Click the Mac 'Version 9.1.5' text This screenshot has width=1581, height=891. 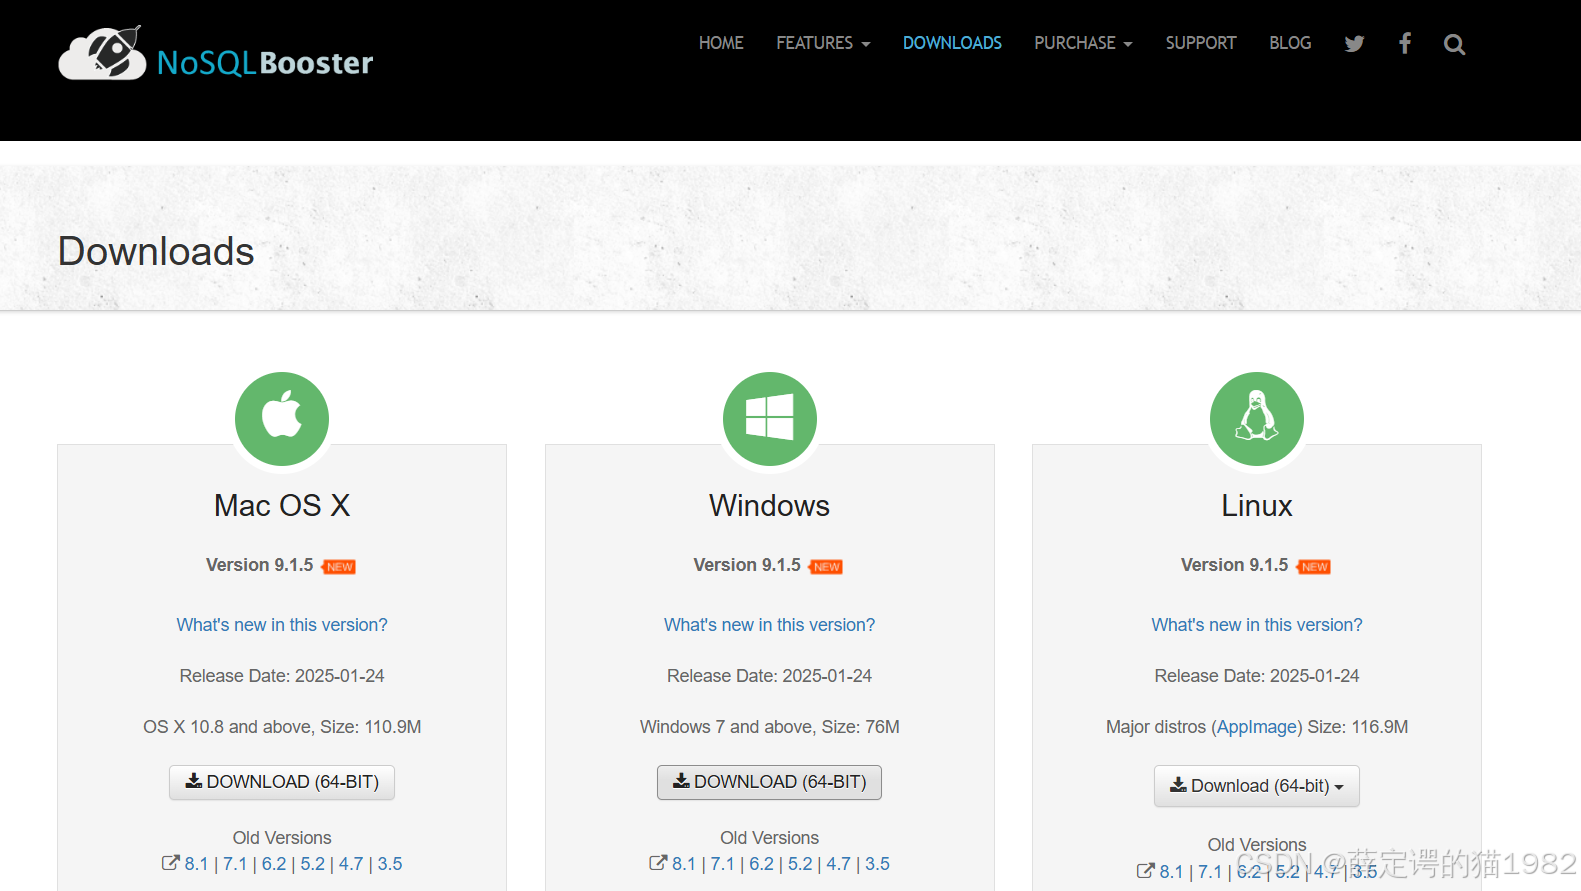tap(260, 565)
